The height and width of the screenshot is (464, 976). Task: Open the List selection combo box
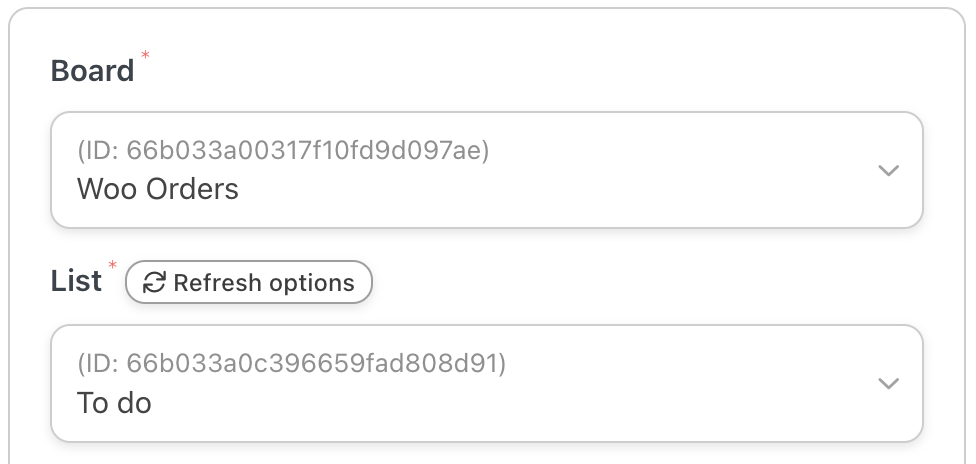486,383
